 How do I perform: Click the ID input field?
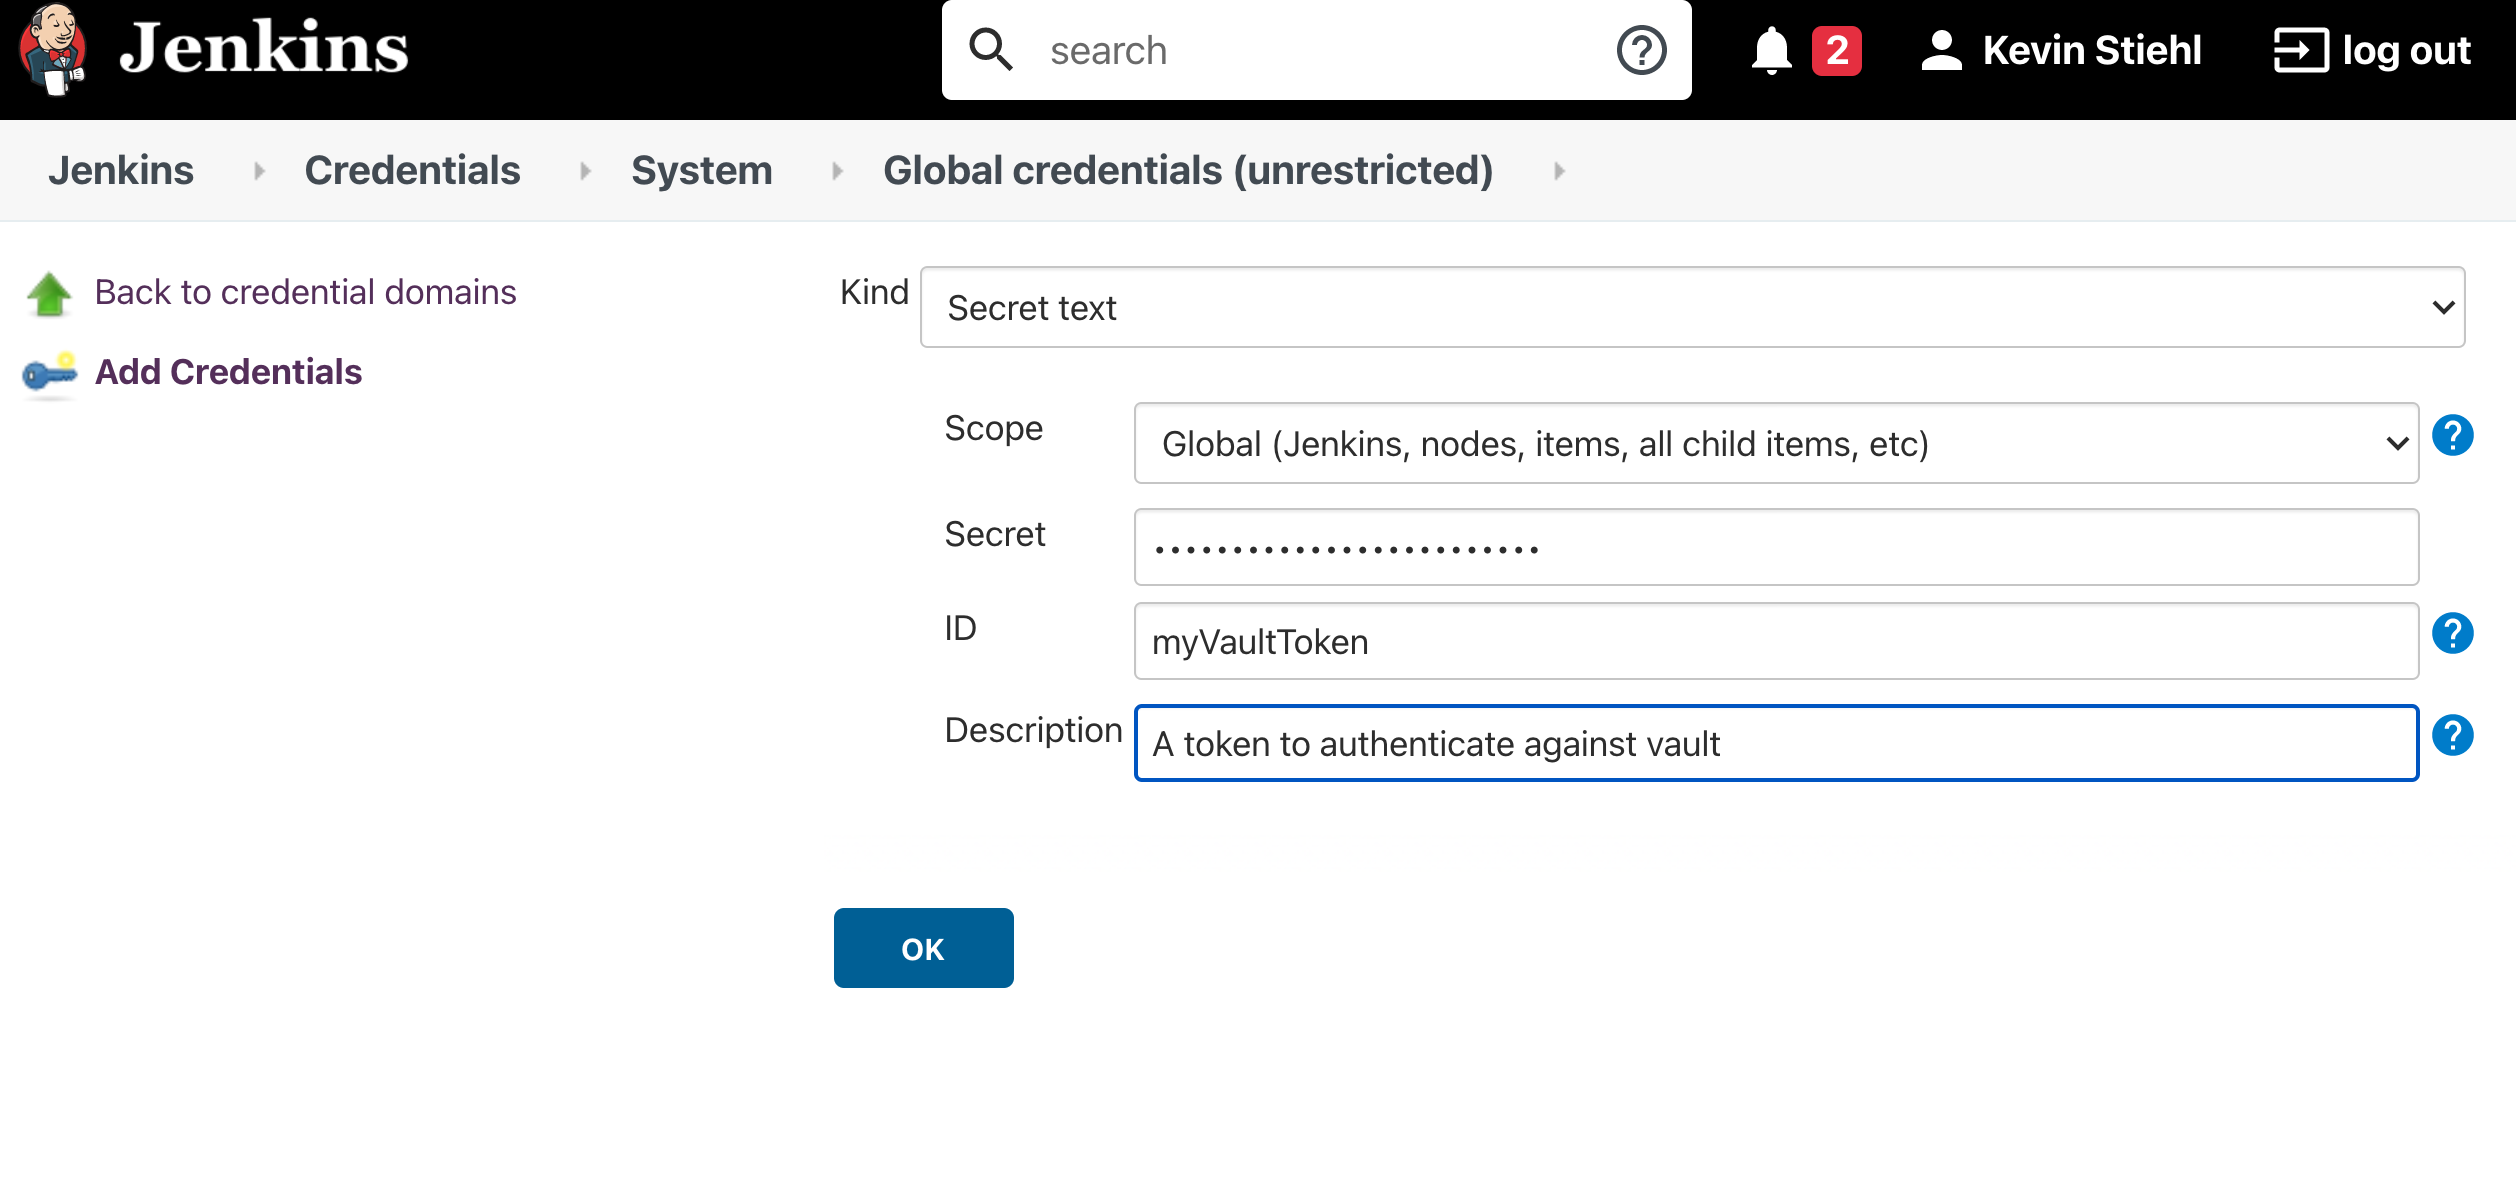[x=1778, y=642]
